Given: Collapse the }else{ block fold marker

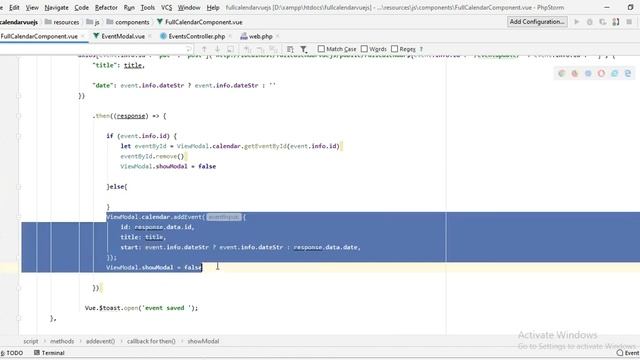Looking at the screenshot, I should pos(18,187).
